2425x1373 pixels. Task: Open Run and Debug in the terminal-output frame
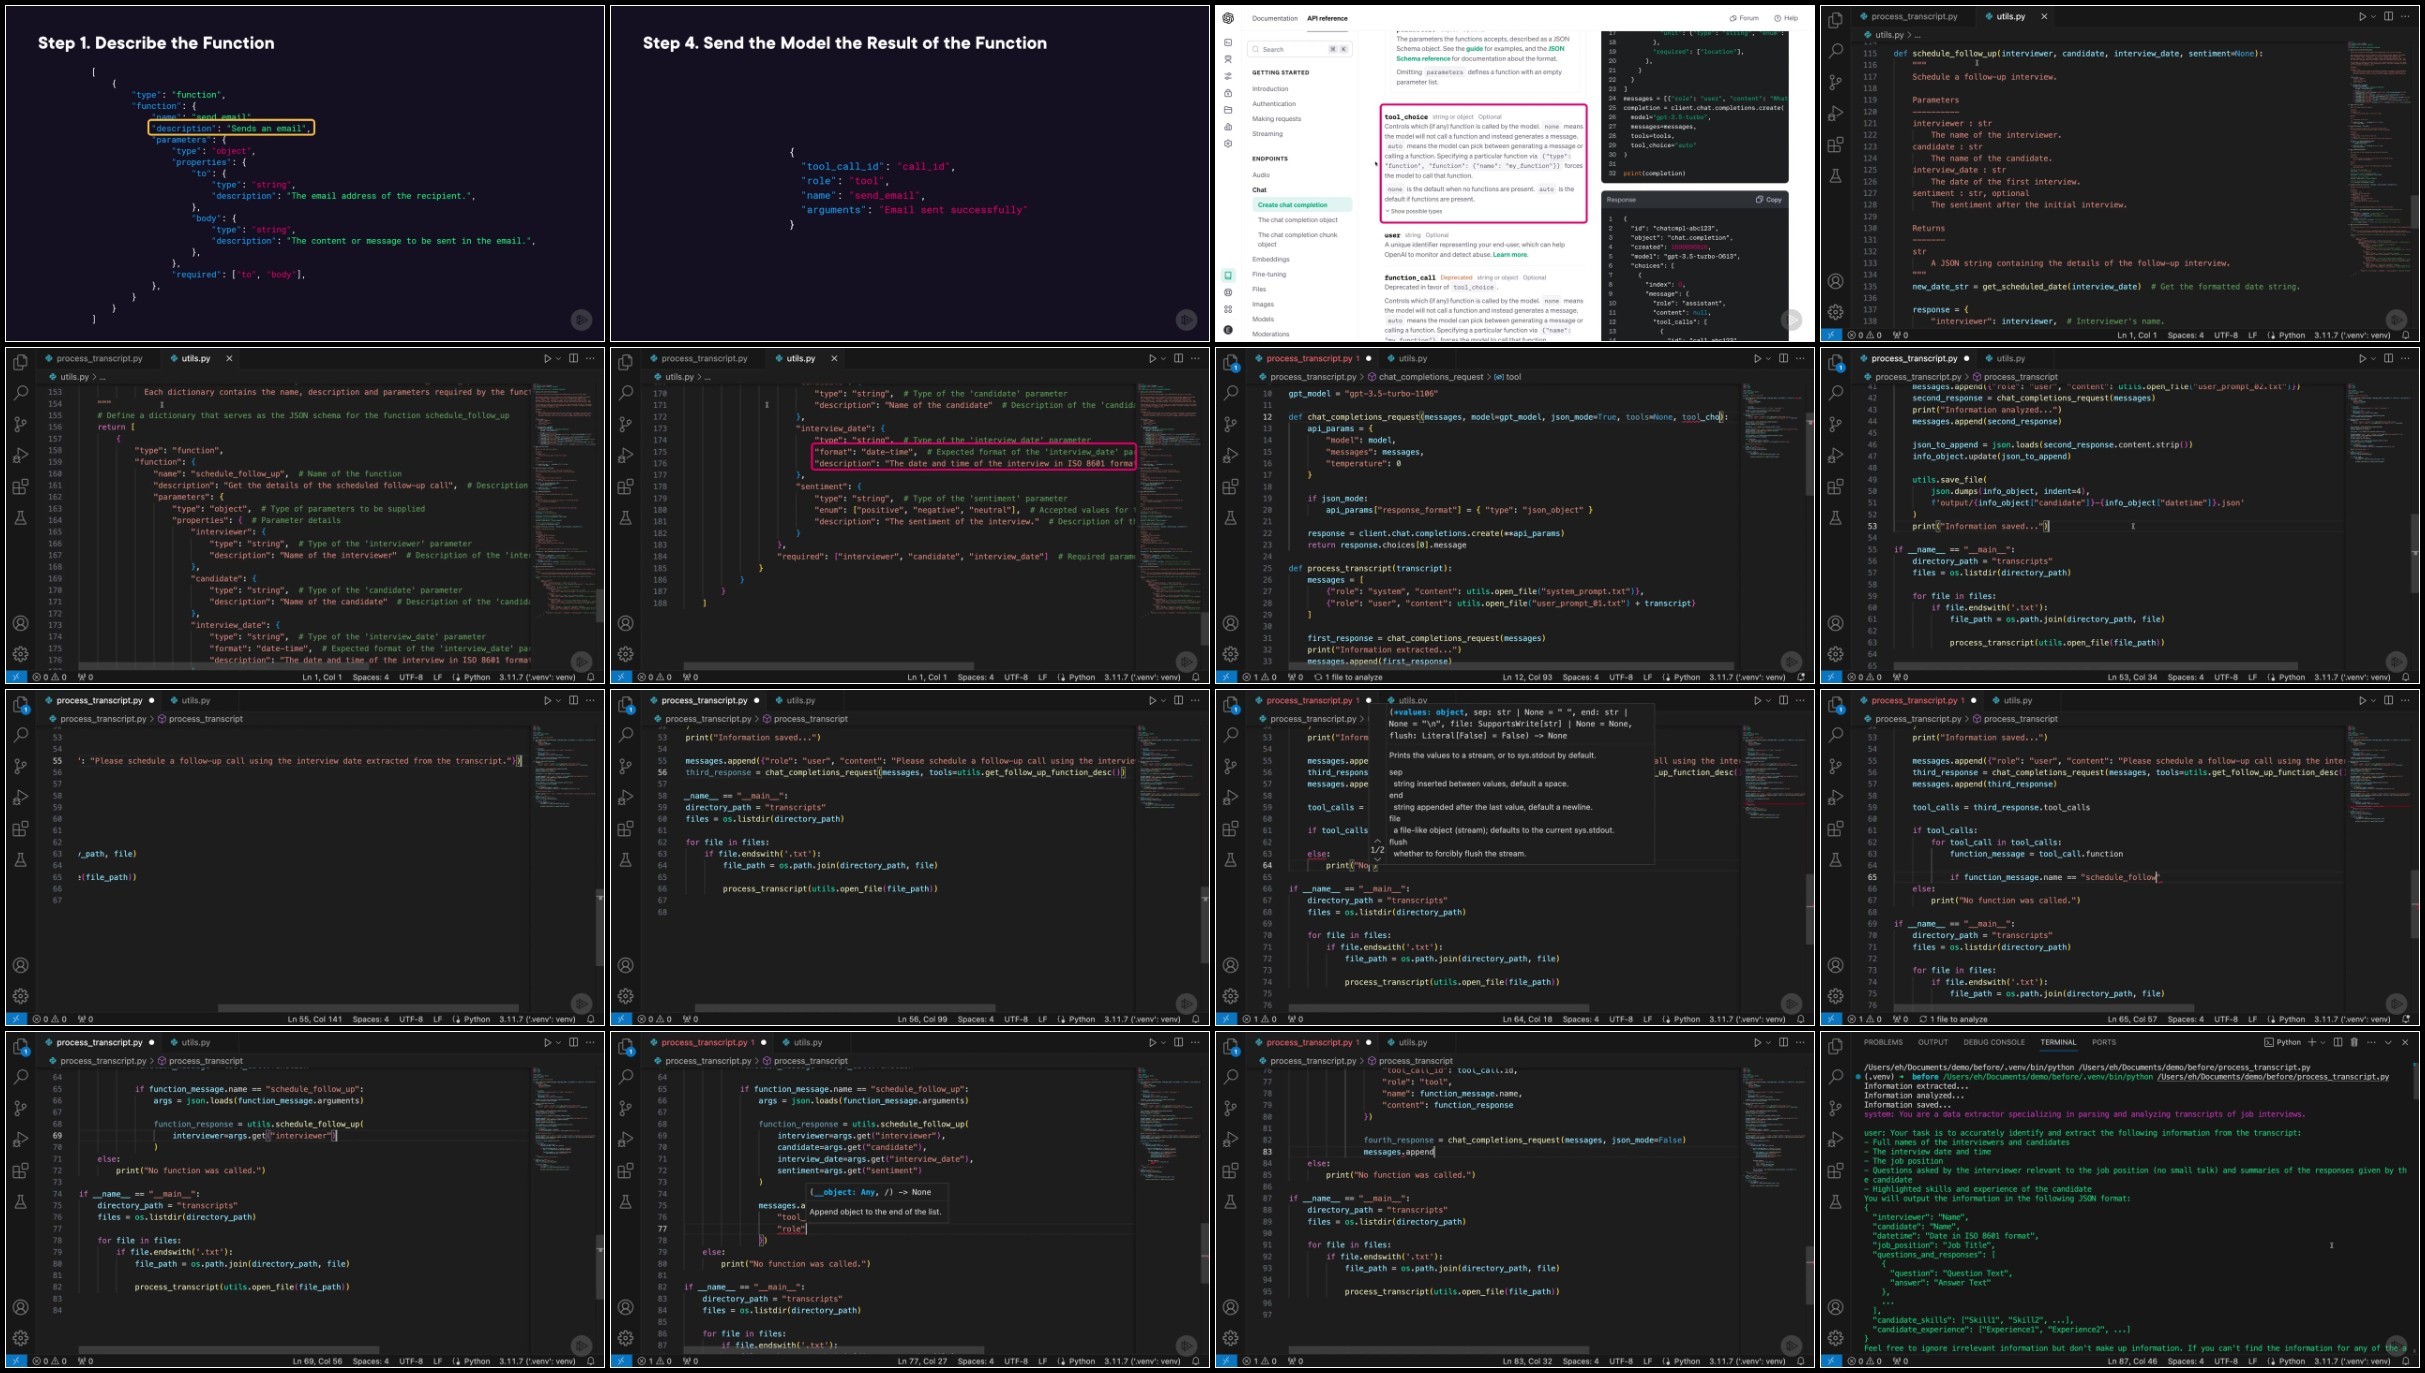click(x=1835, y=1139)
